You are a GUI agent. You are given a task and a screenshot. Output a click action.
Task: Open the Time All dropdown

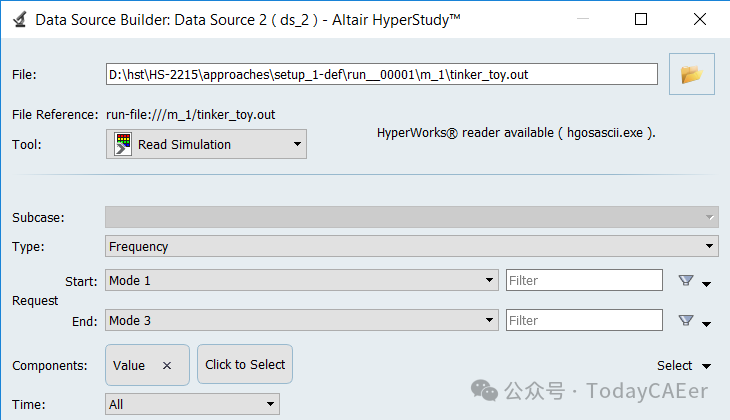click(x=192, y=404)
